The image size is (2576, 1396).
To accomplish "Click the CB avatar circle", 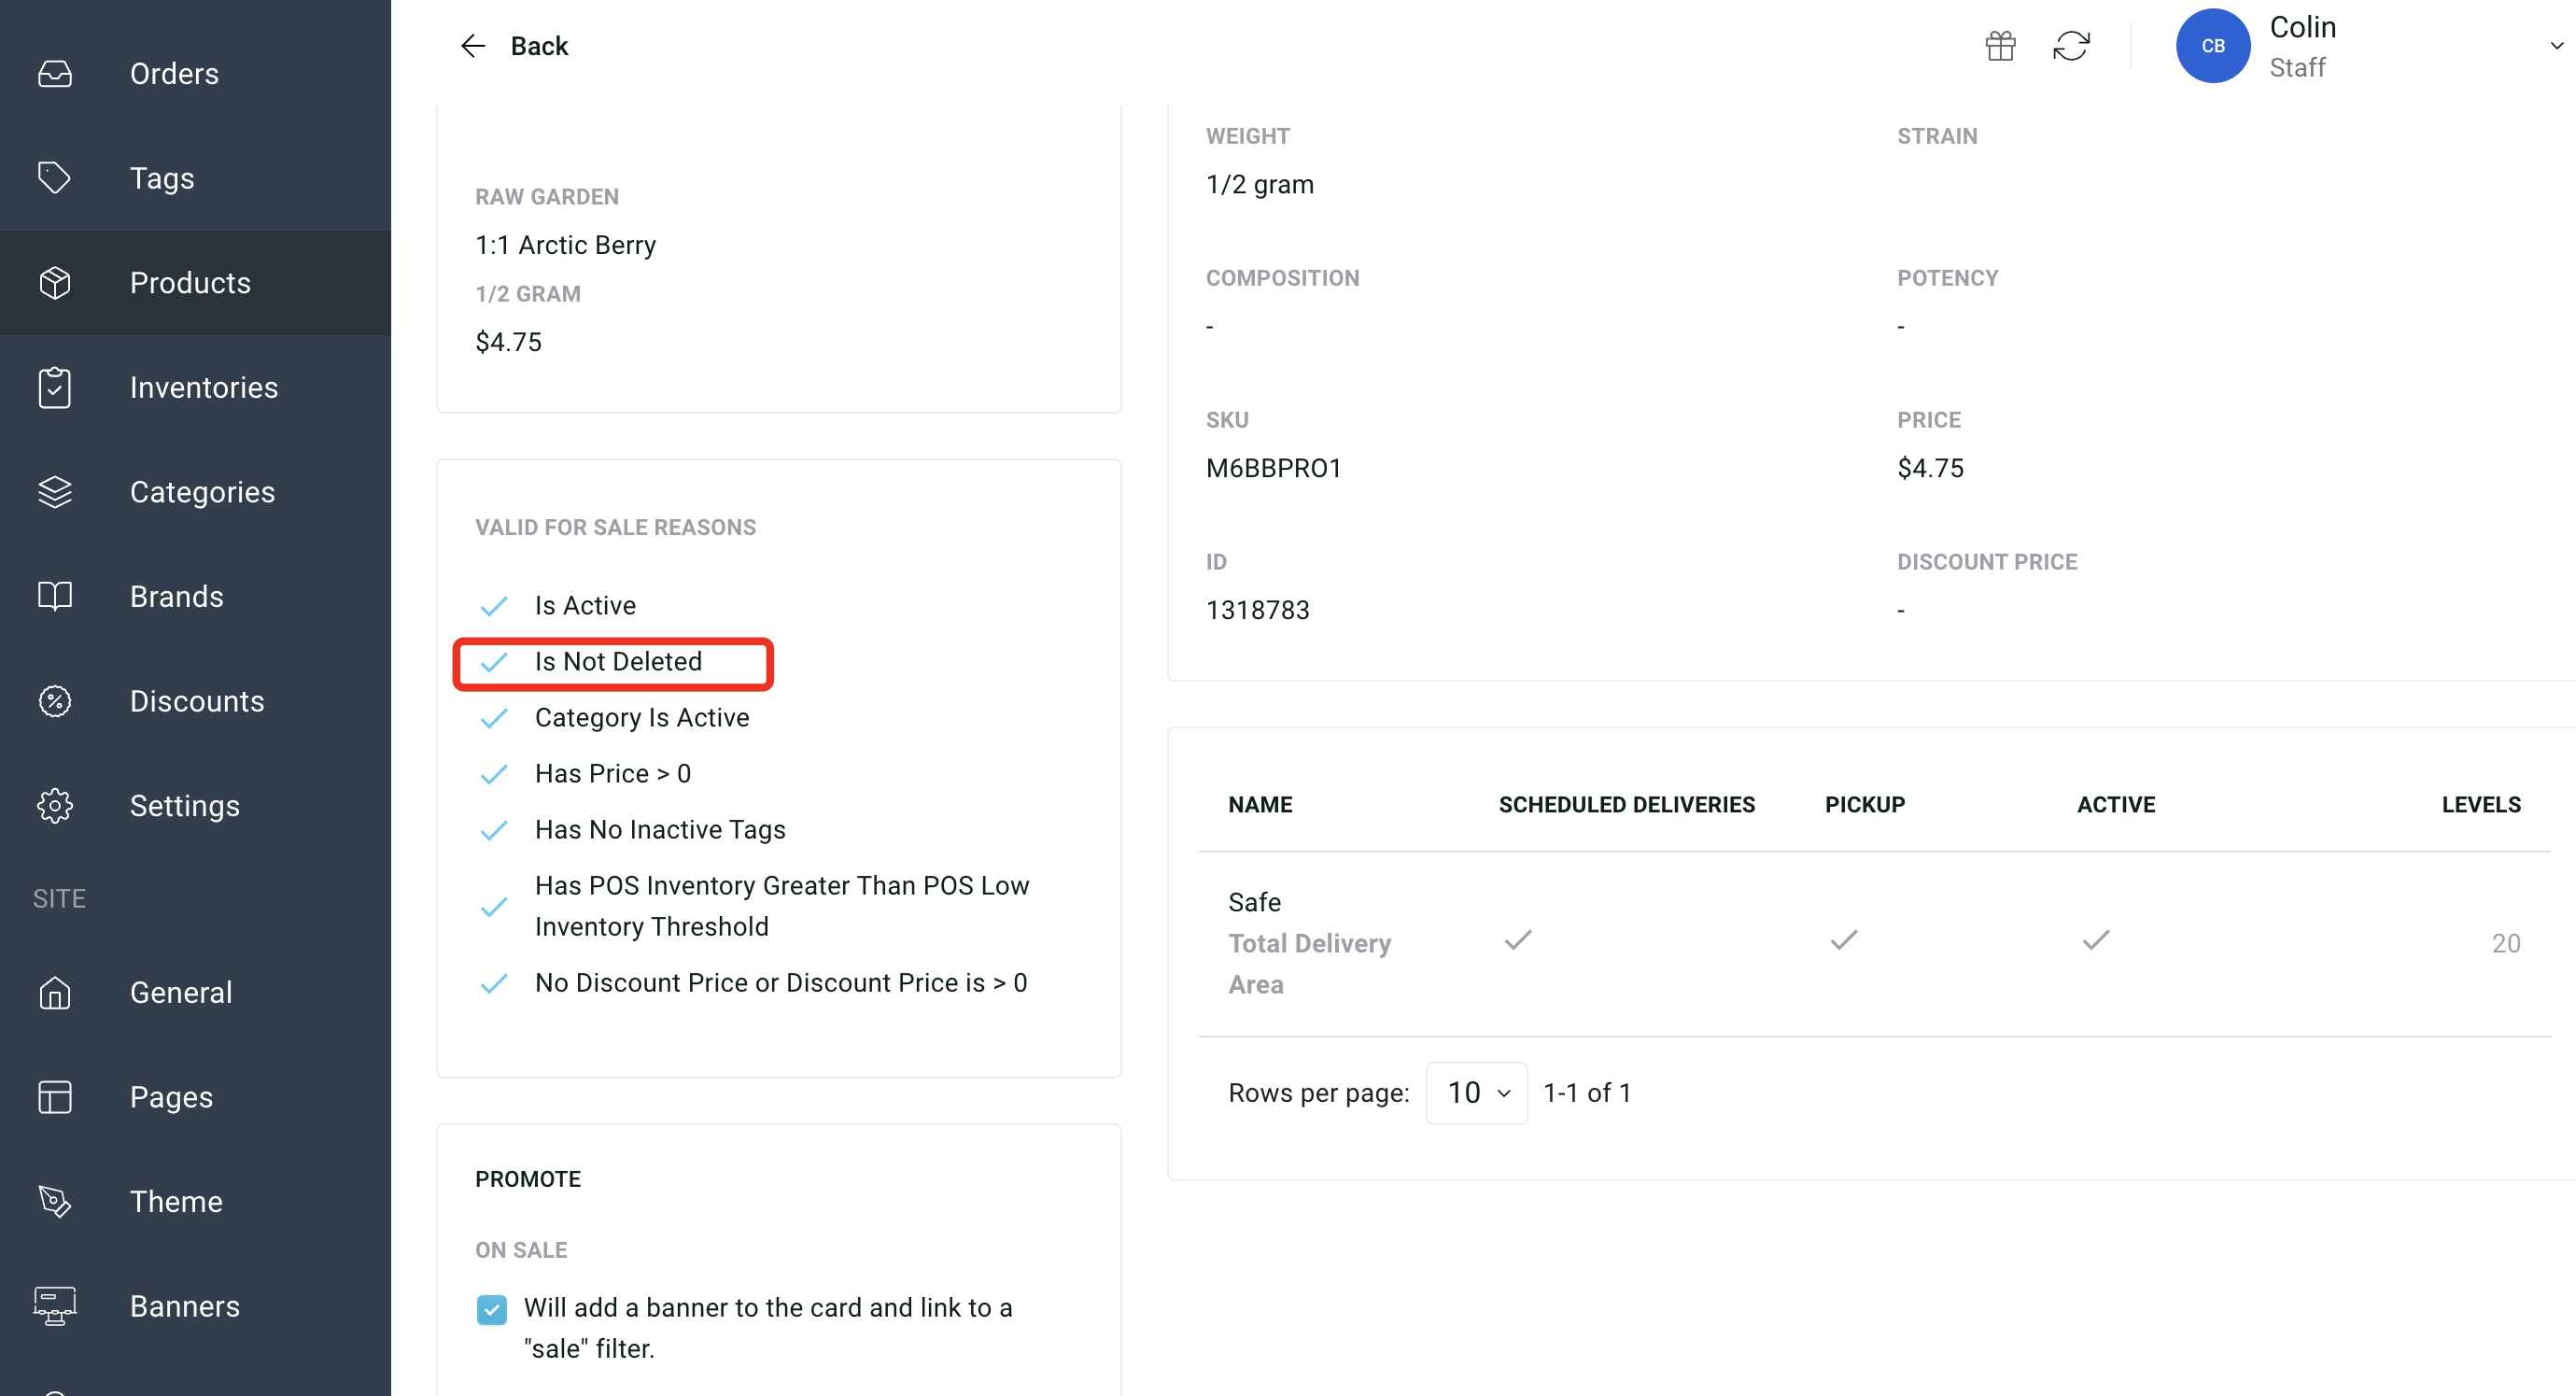I will 2213,45.
